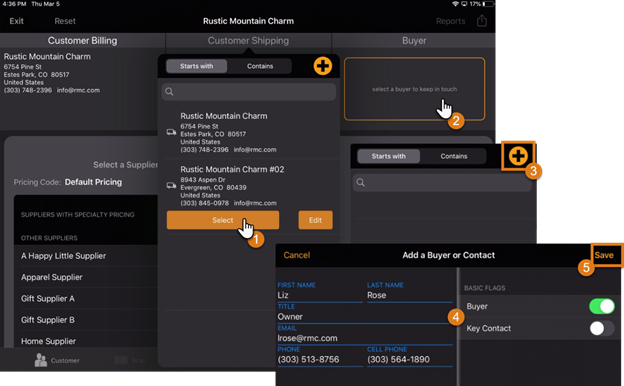Viewport: 624px width, 386px height.
Task: Turn on the Key Contact switch
Action: coord(601,328)
